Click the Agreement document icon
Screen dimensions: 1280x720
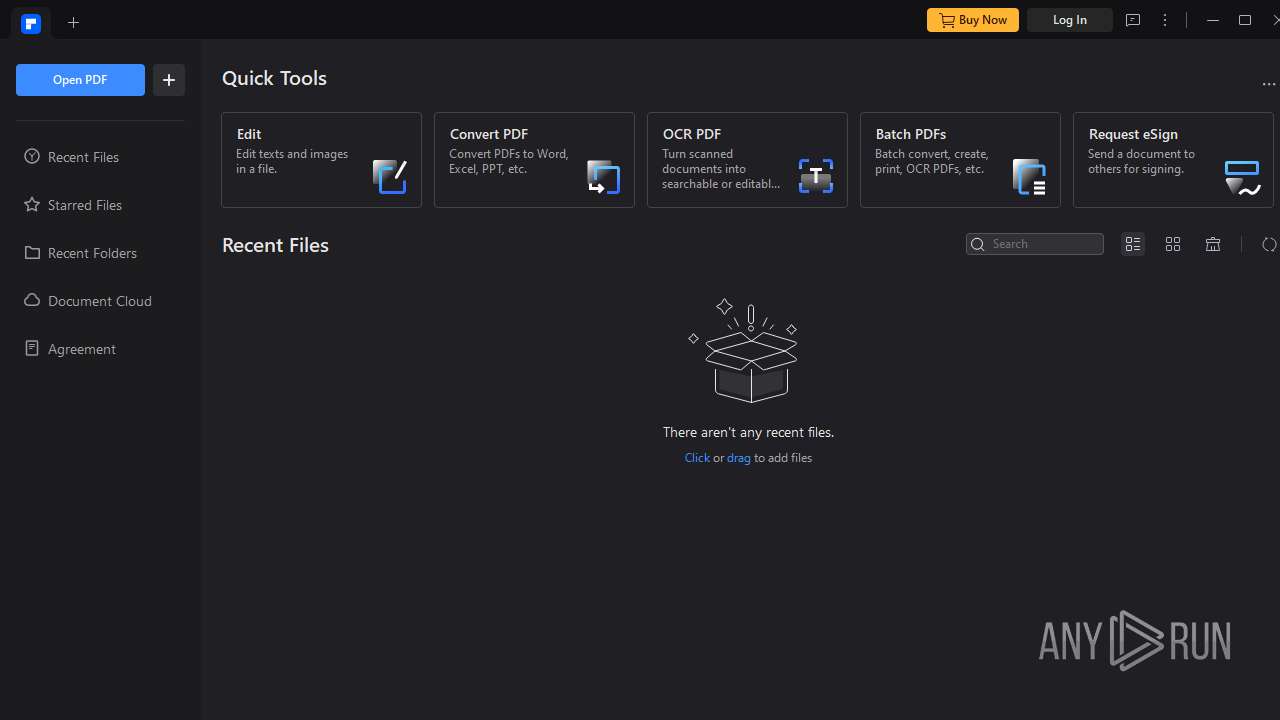pyautogui.click(x=32, y=348)
